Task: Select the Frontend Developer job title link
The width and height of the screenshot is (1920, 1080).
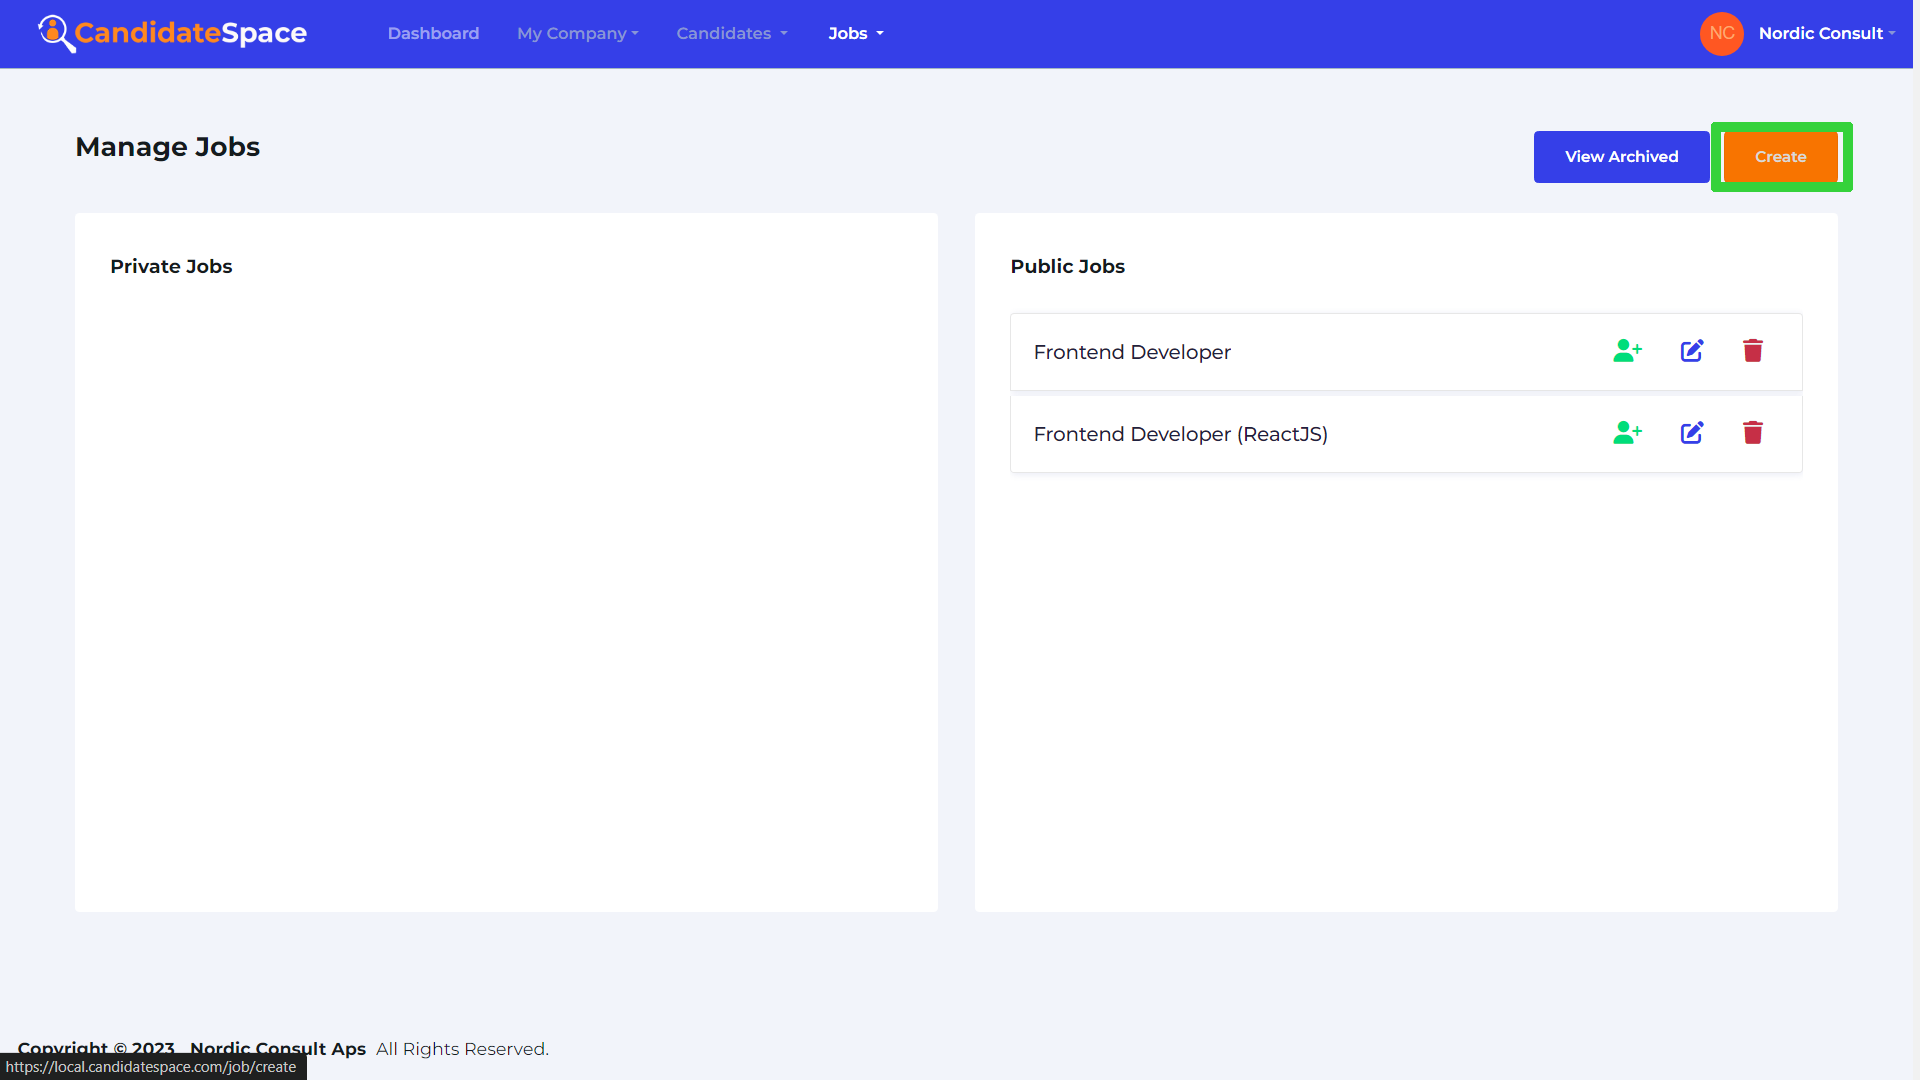Action: click(1133, 352)
